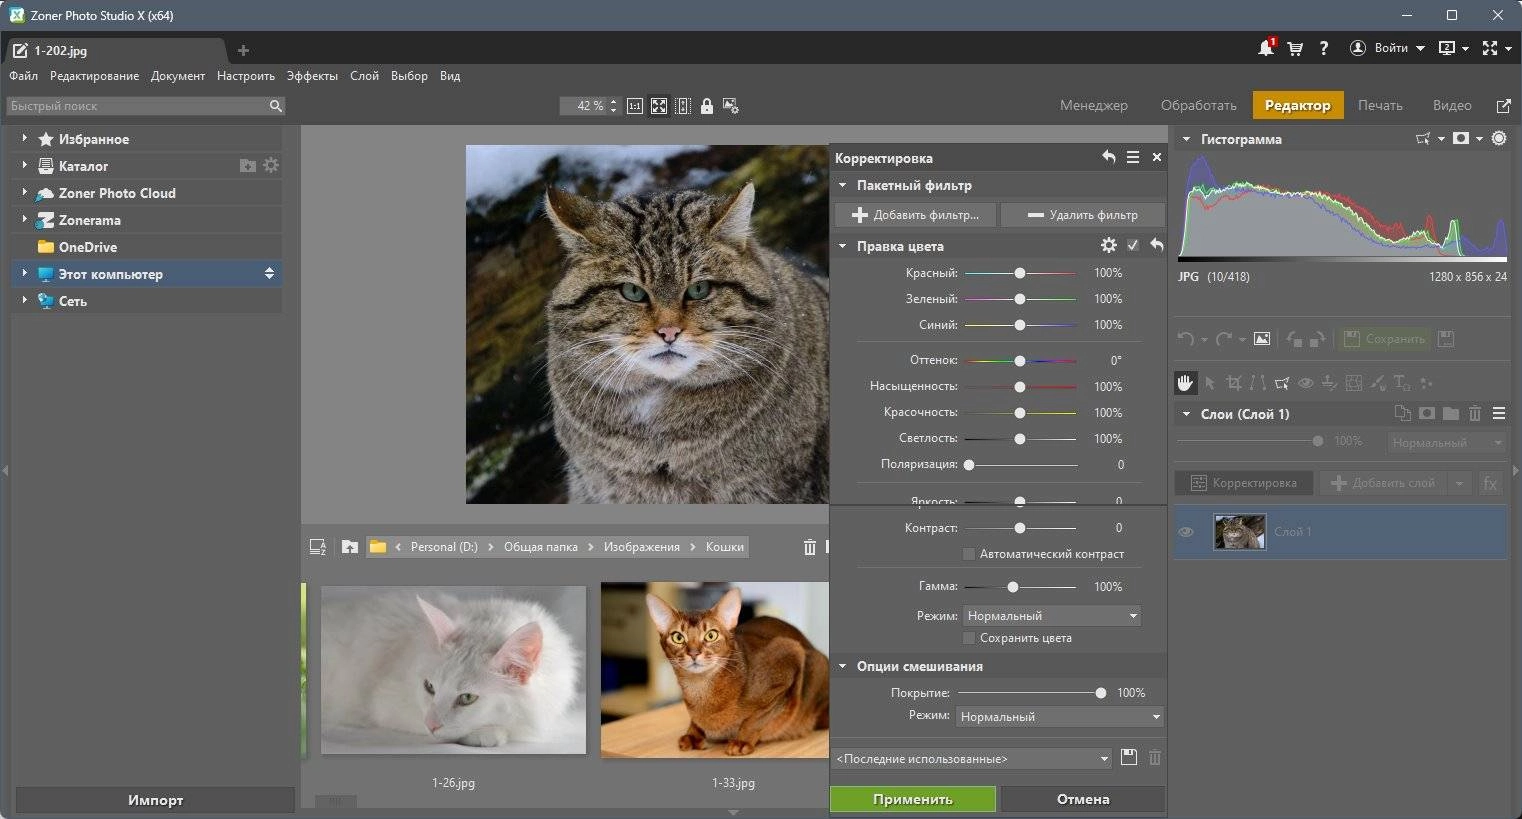Screen dimensions: 1522x819
Task: Add a mask in Слои panel header
Action: (1427, 413)
